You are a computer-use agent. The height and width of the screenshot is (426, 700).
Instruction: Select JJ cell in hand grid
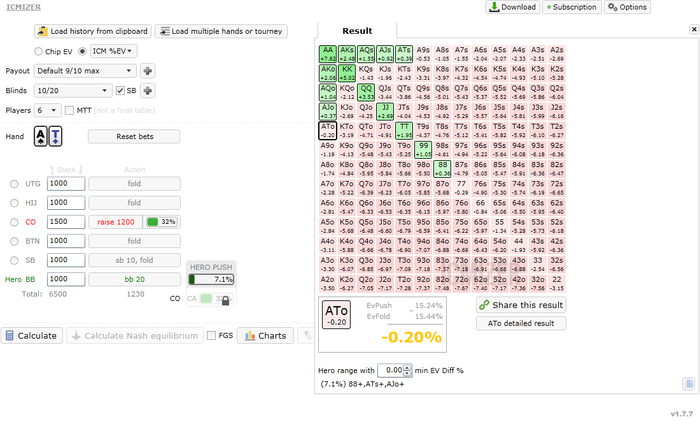point(385,112)
